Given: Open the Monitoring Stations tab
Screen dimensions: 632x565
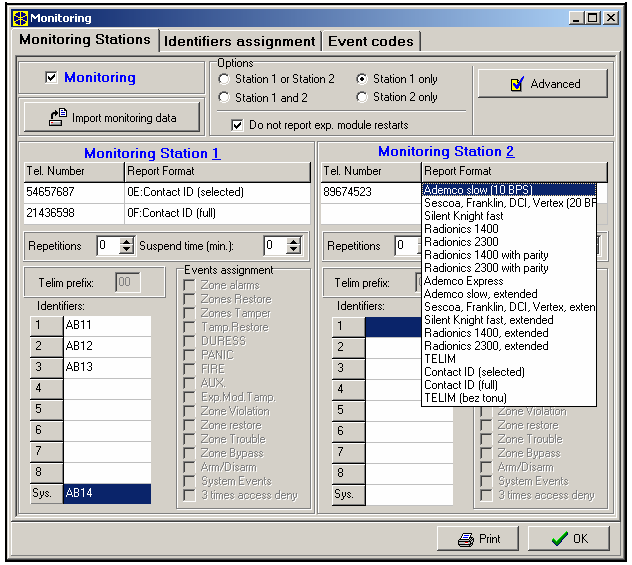Looking at the screenshot, I should (x=85, y=40).
